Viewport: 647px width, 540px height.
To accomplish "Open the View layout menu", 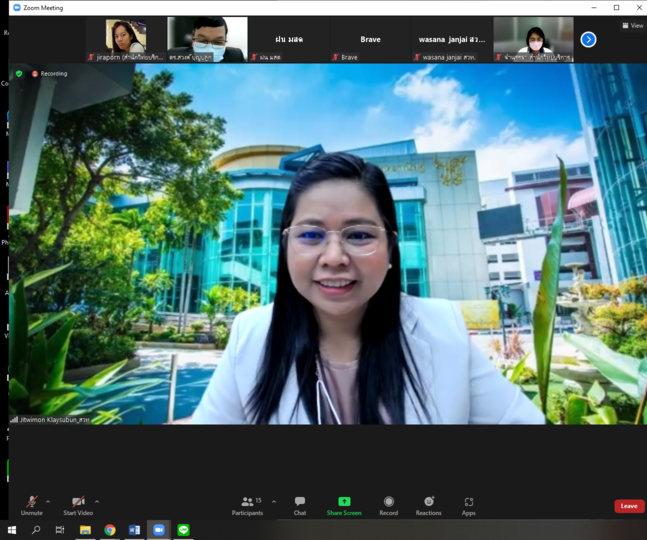I will (632, 26).
